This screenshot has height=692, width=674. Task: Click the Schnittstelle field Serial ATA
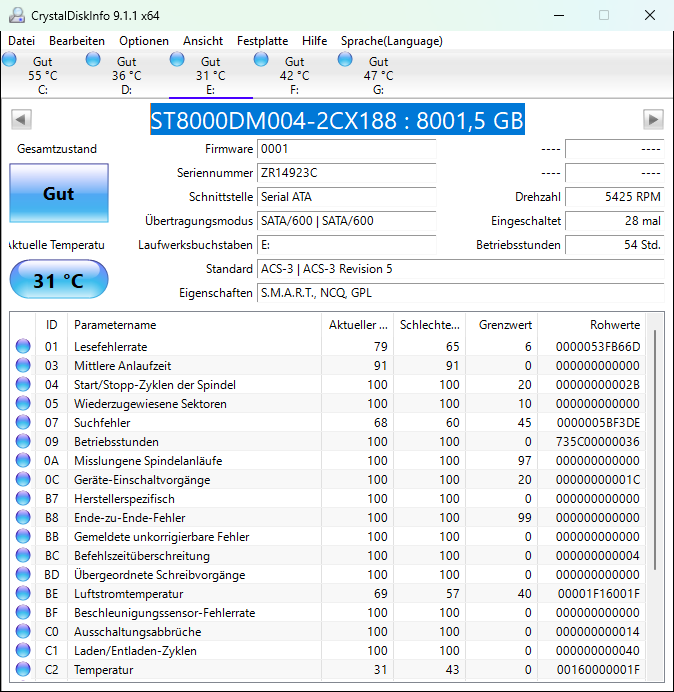(346, 197)
